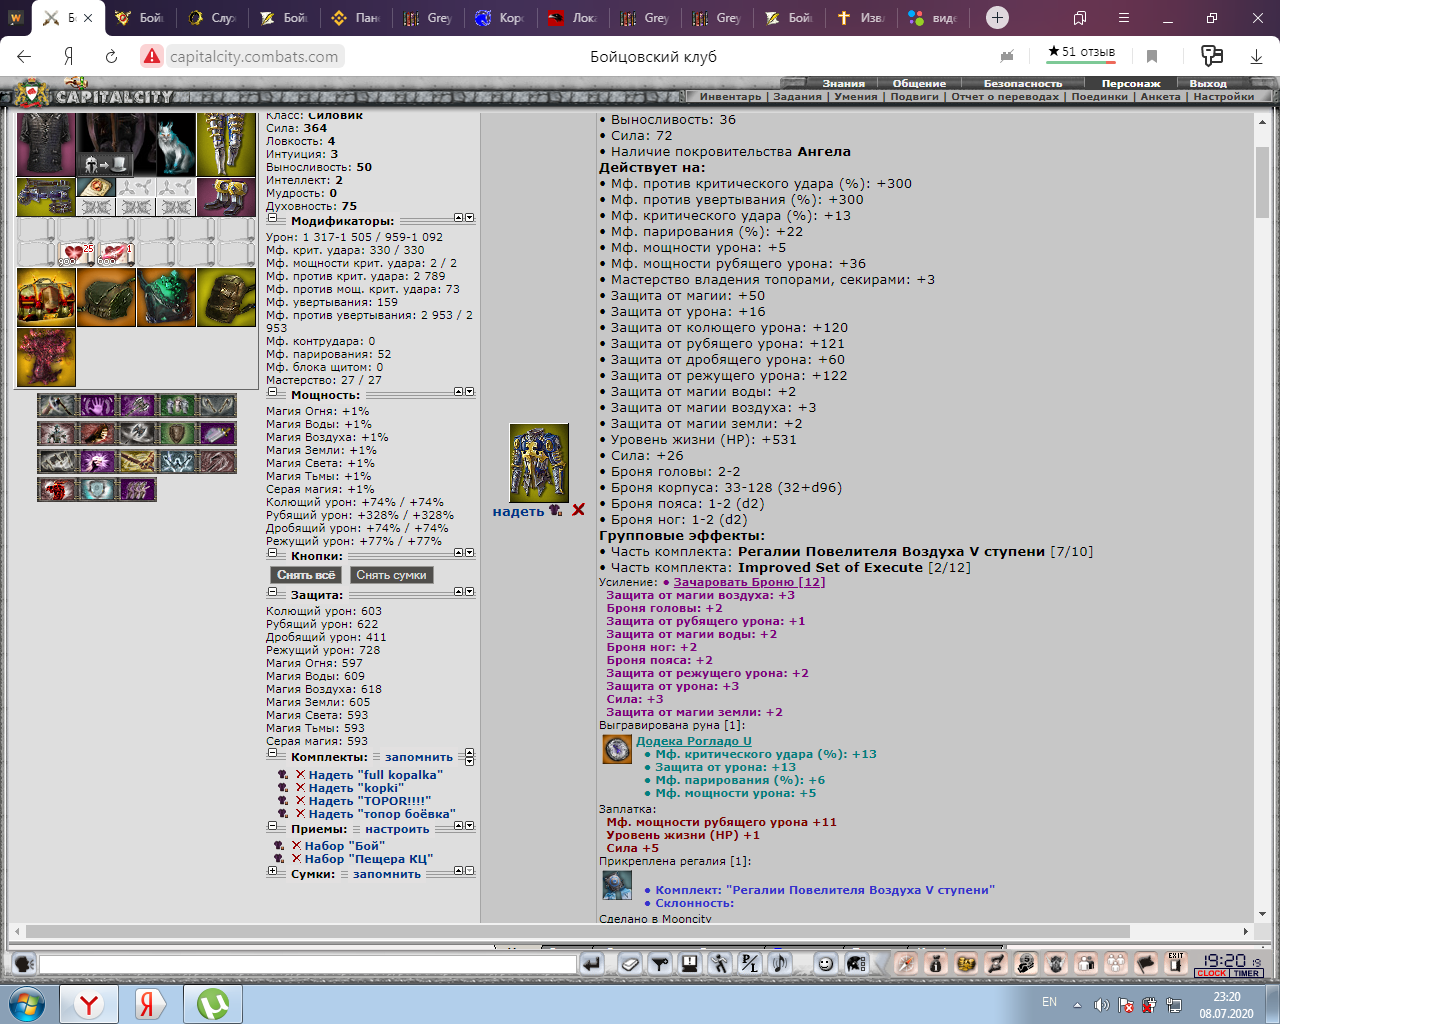Open the Инвентарь submenu tab
This screenshot has width=1432, height=1024.
730,96
